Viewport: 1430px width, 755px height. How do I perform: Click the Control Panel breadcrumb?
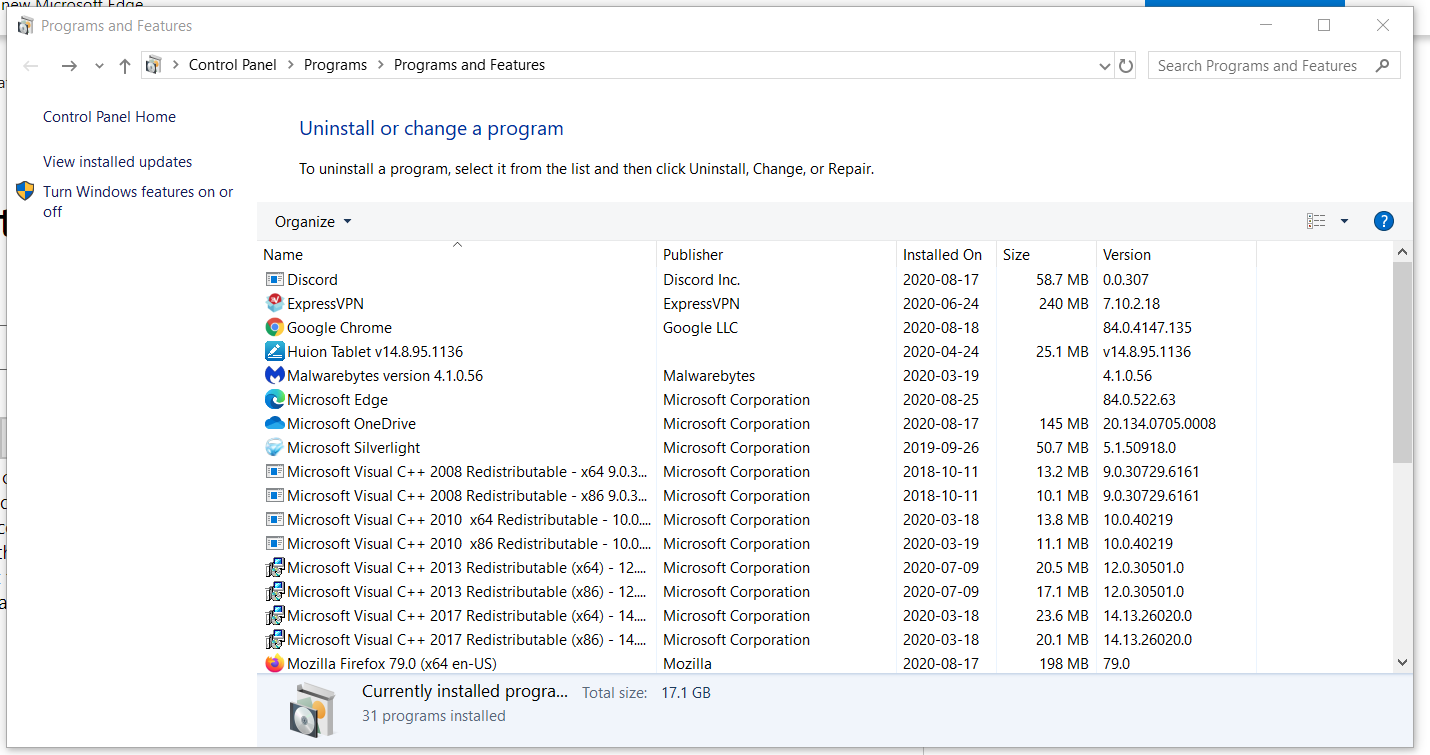pos(233,65)
